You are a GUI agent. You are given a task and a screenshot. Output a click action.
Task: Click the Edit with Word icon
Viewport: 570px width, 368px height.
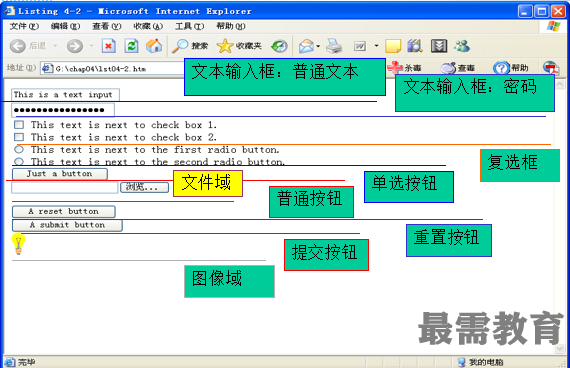[360, 46]
